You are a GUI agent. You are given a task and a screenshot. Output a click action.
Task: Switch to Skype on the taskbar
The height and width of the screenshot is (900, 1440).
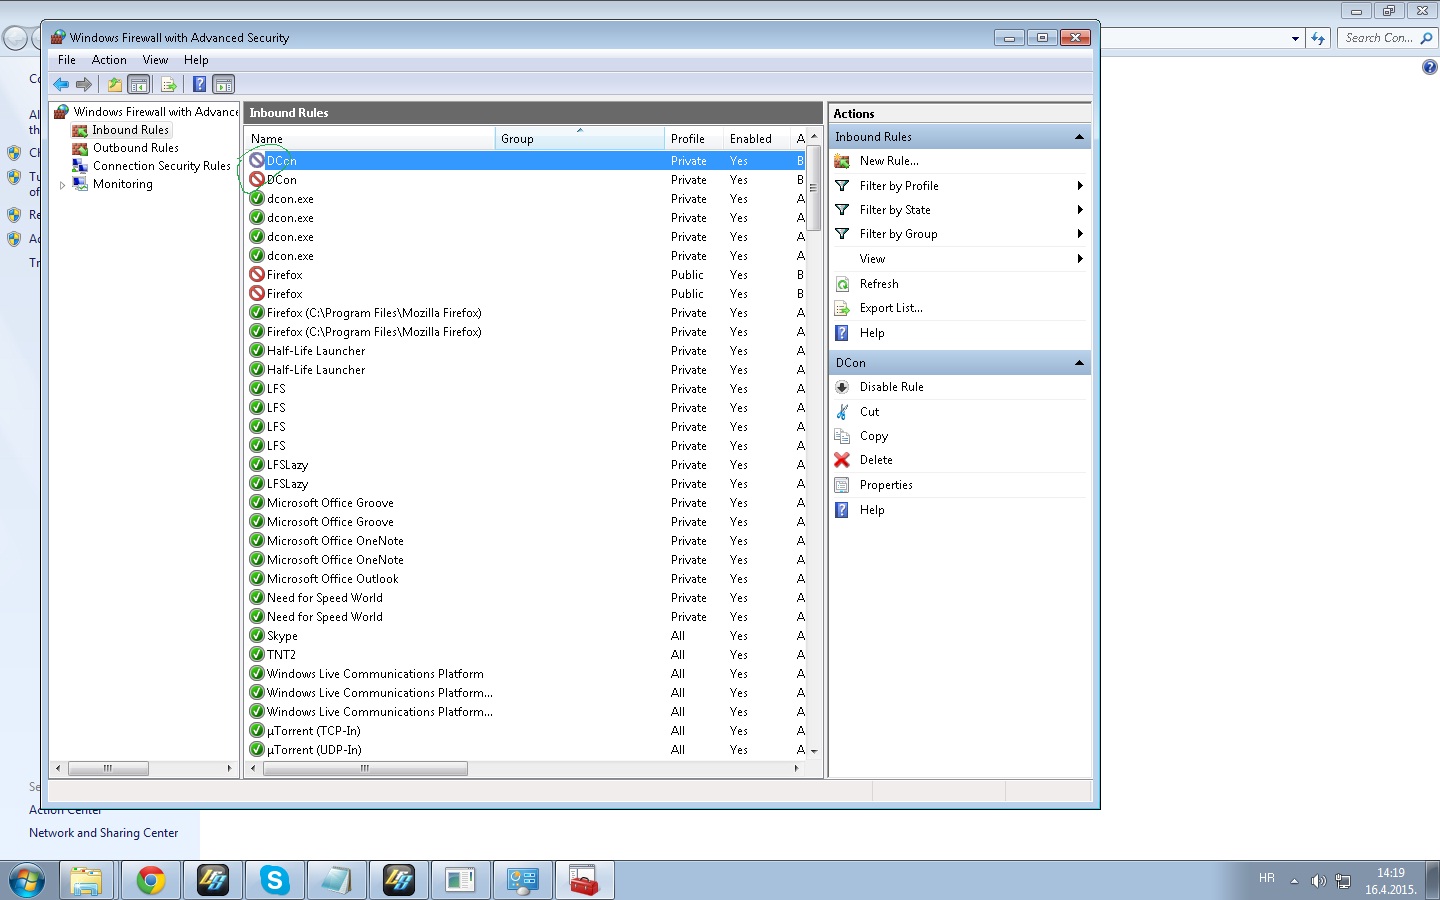coord(274,881)
